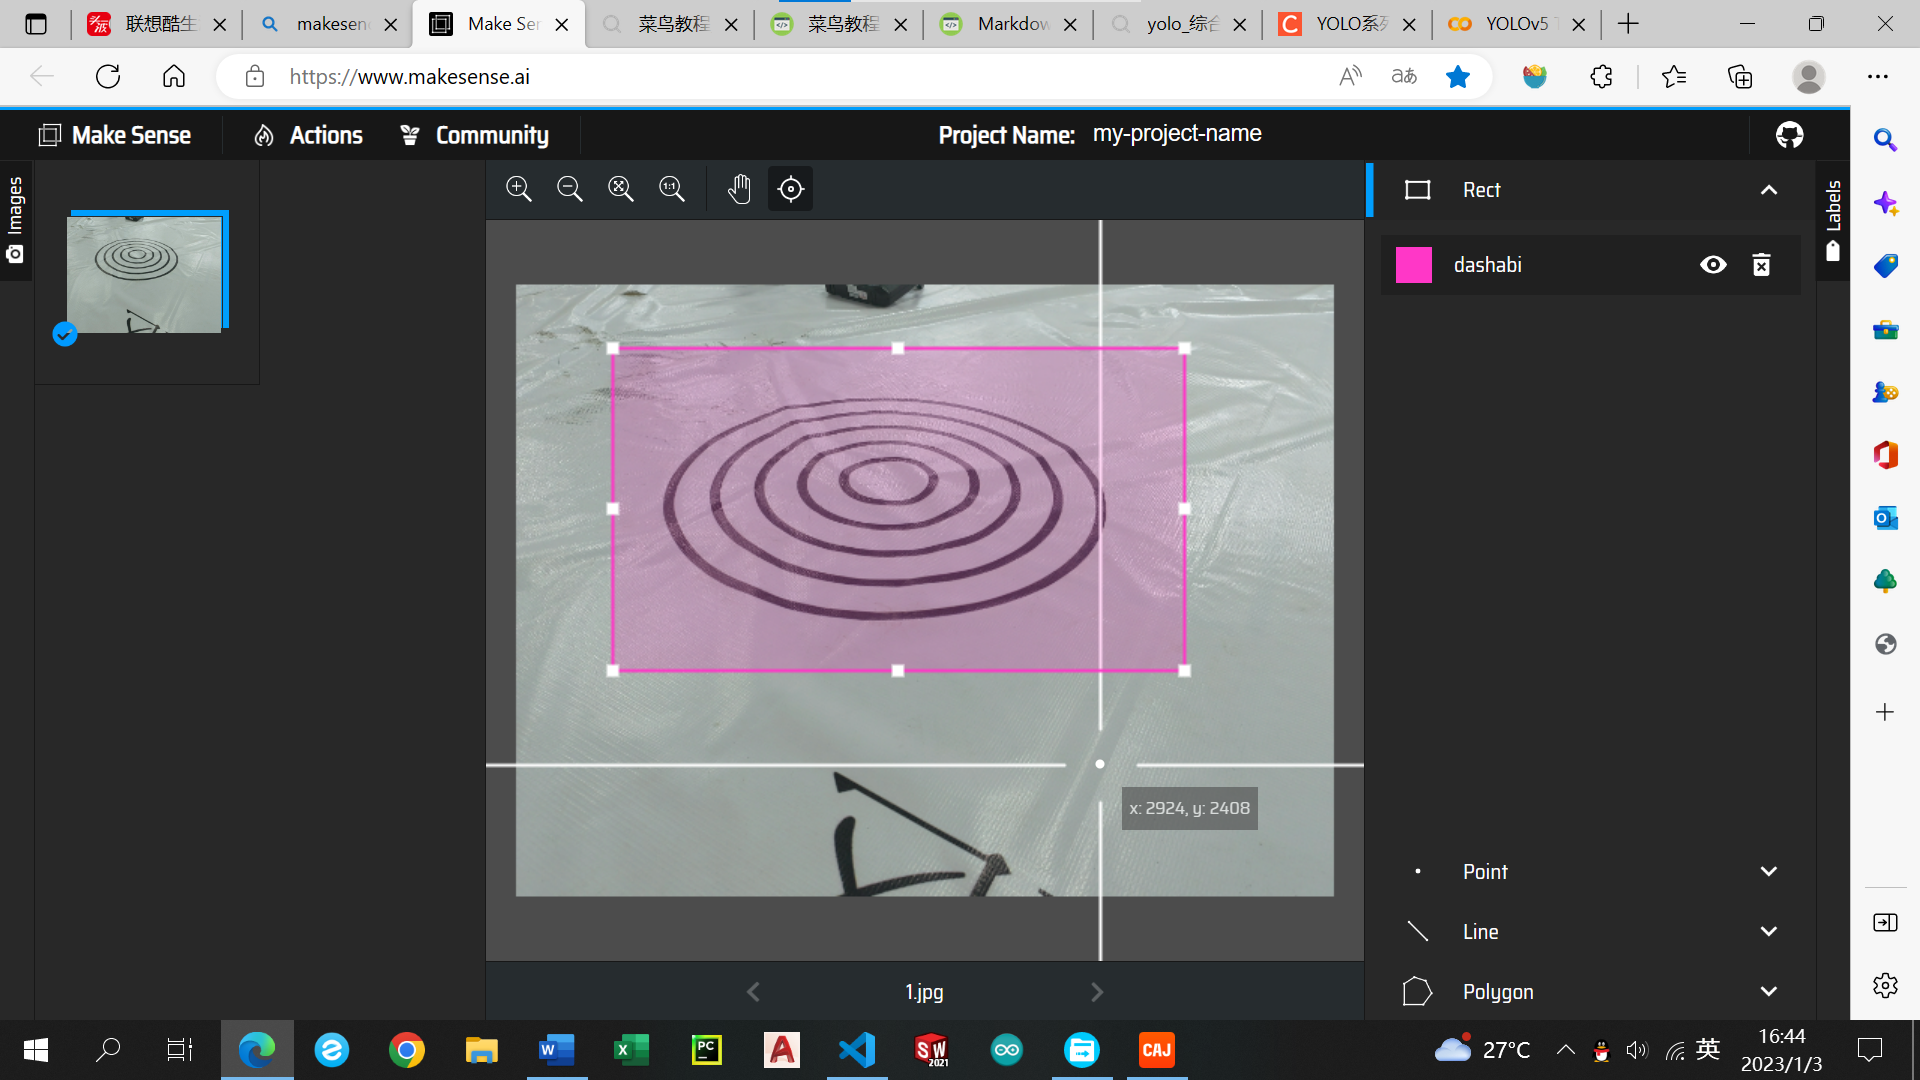Go to next image arrow
The image size is (1920, 1080).
pos(1096,992)
